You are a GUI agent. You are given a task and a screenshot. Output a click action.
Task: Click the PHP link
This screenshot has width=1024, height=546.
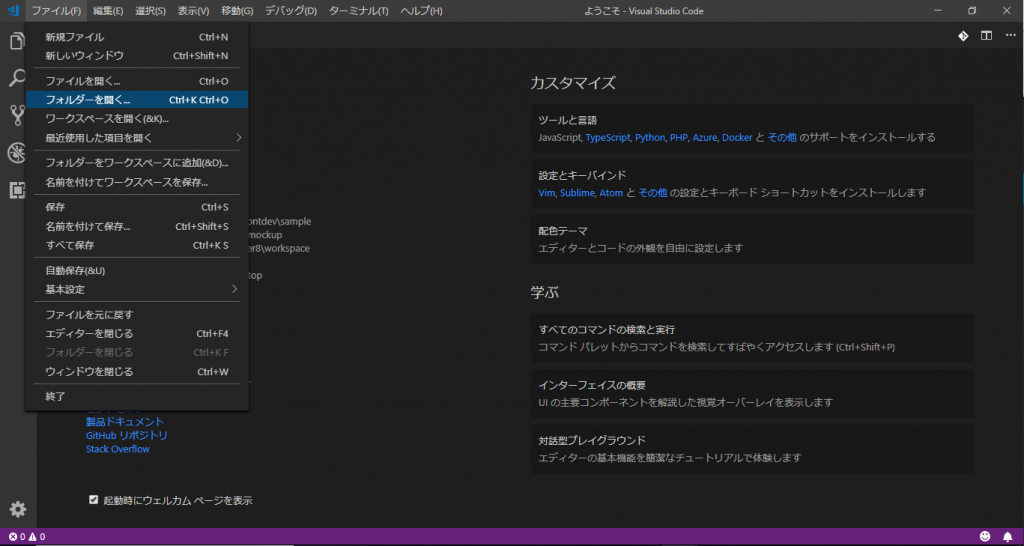tap(678, 138)
